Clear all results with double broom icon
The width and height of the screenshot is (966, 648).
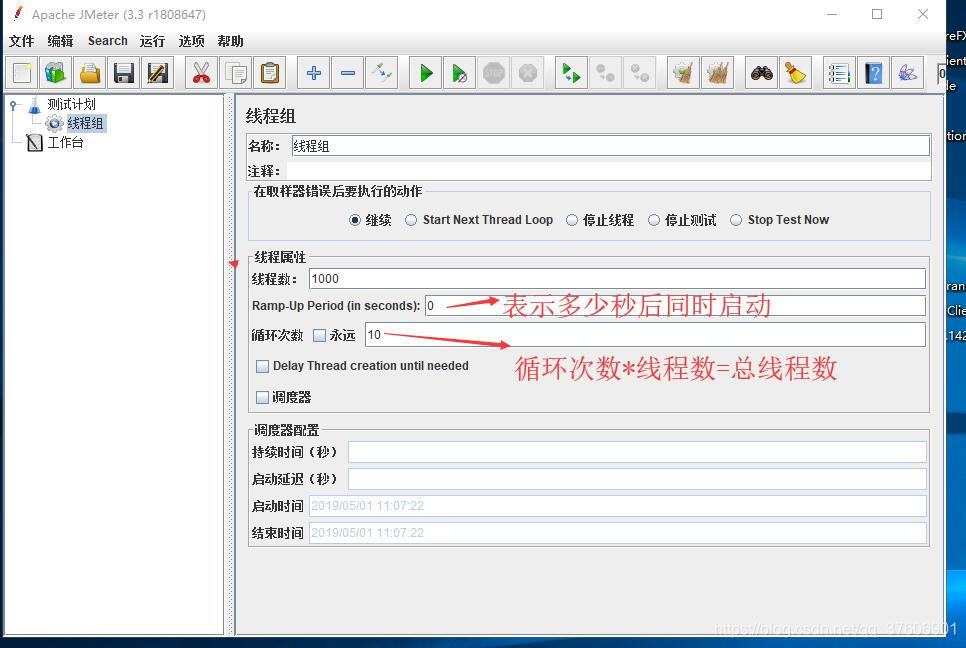pos(717,73)
